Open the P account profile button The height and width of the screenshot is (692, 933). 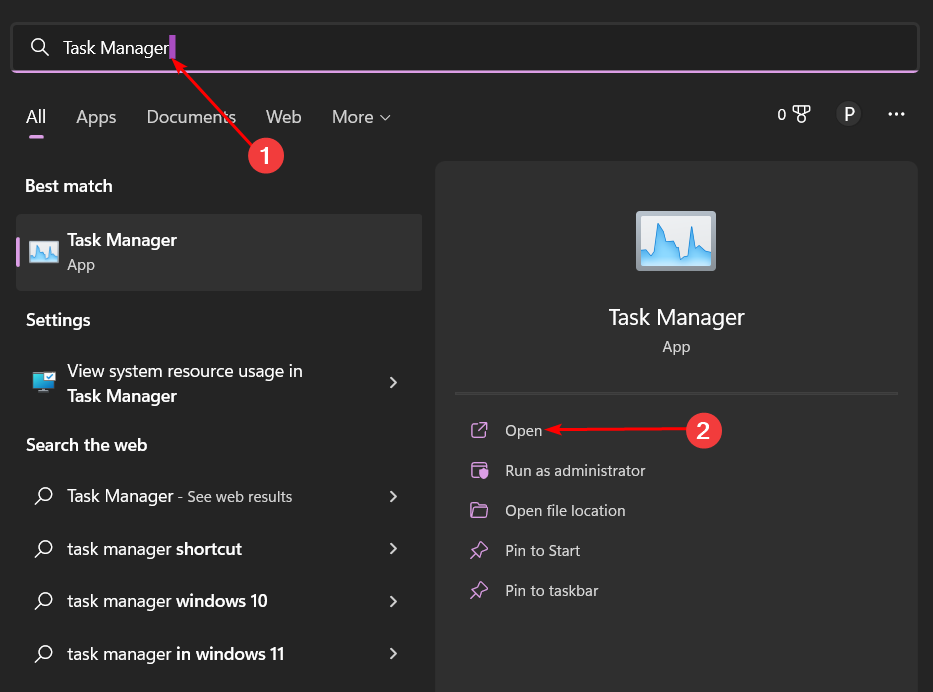849,114
